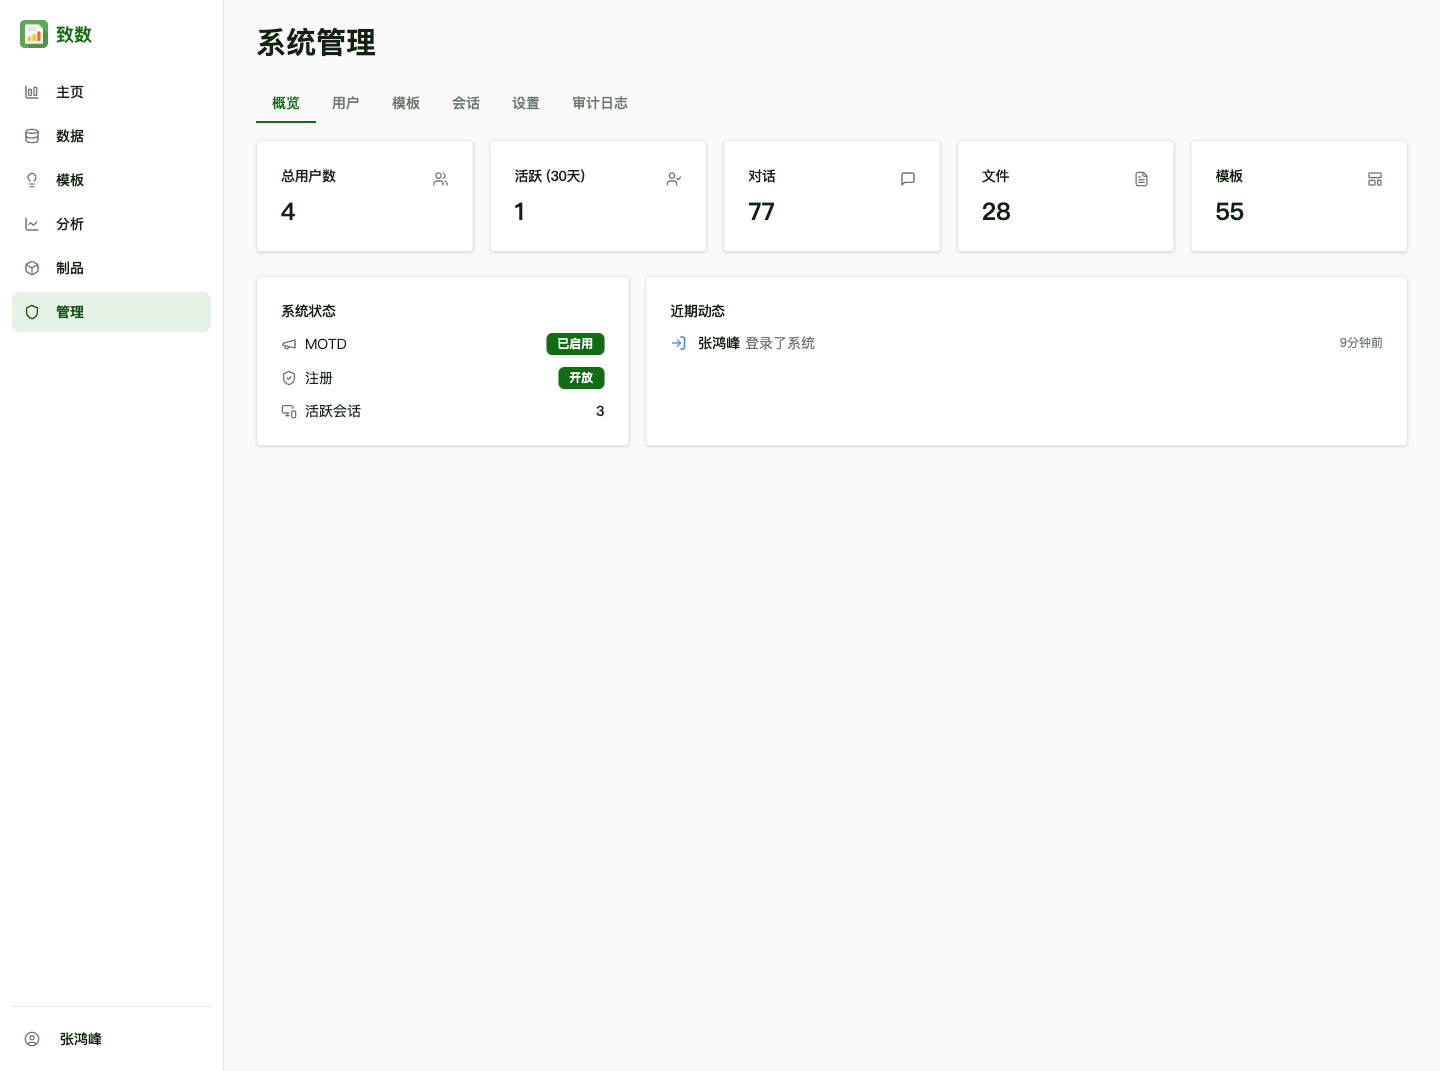Click the line chart icon beside 分析
The width and height of the screenshot is (1440, 1071).
coord(32,224)
